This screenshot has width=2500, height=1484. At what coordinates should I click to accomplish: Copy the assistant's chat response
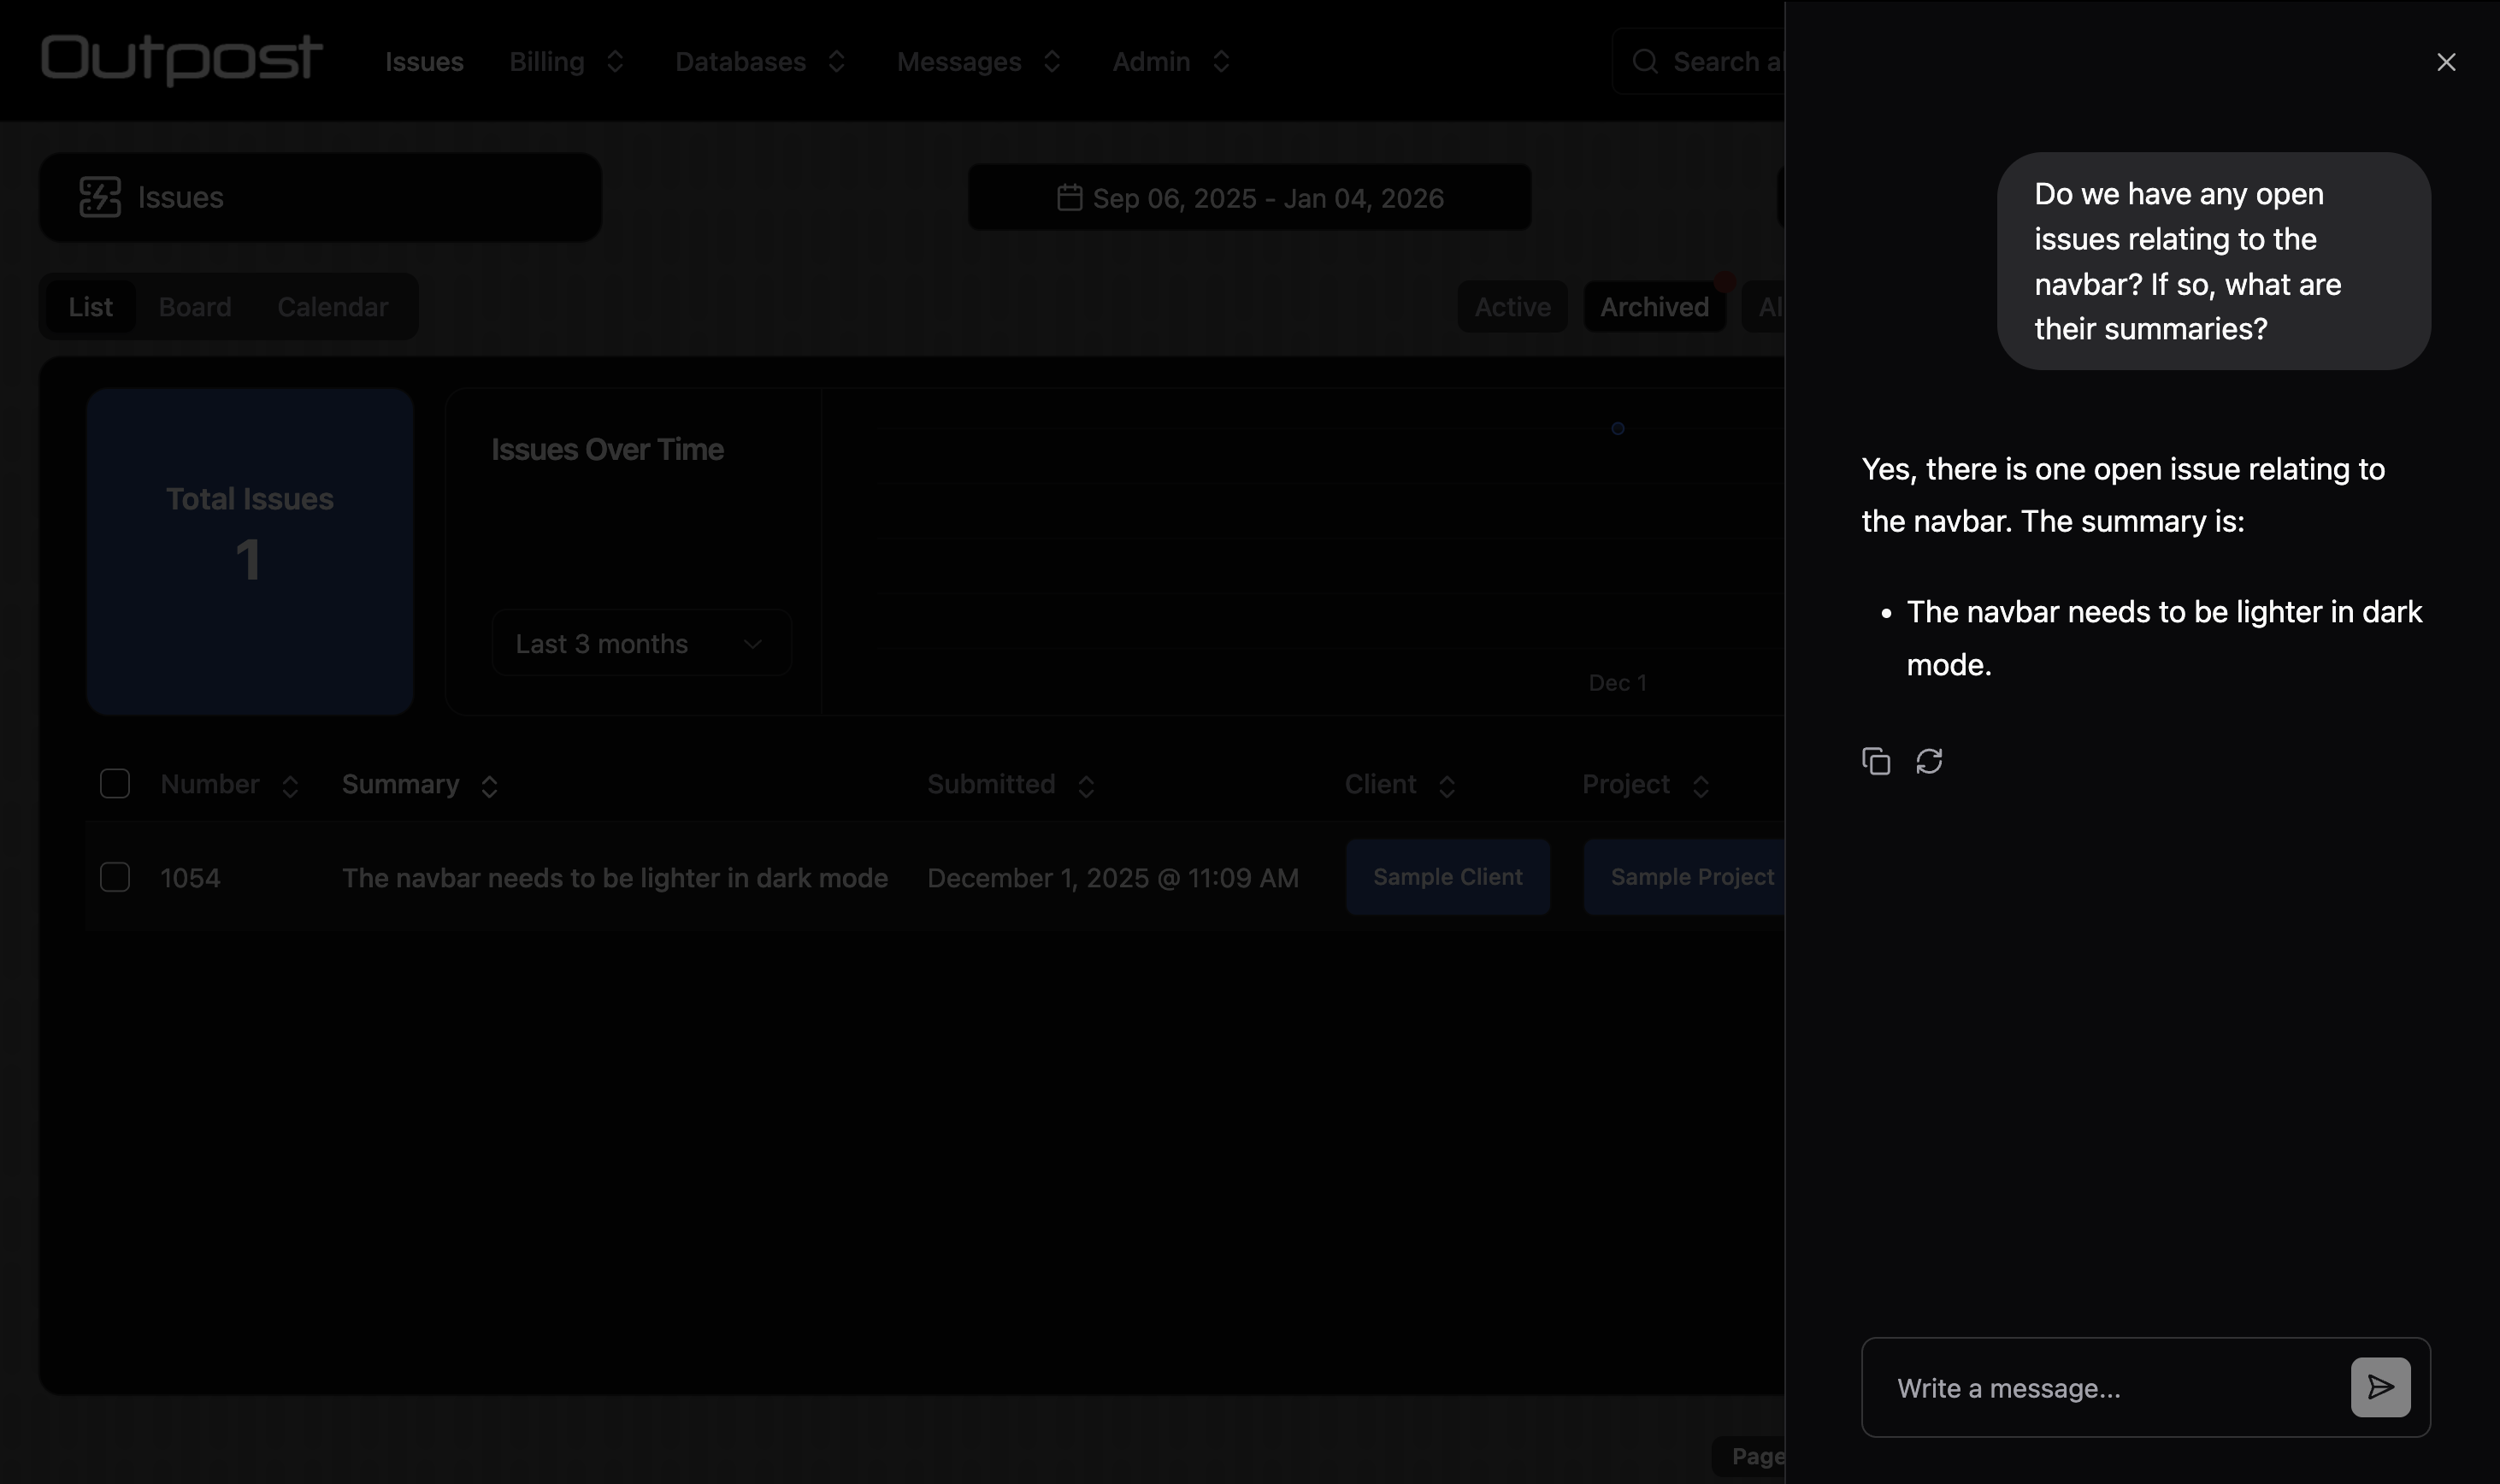click(1876, 761)
